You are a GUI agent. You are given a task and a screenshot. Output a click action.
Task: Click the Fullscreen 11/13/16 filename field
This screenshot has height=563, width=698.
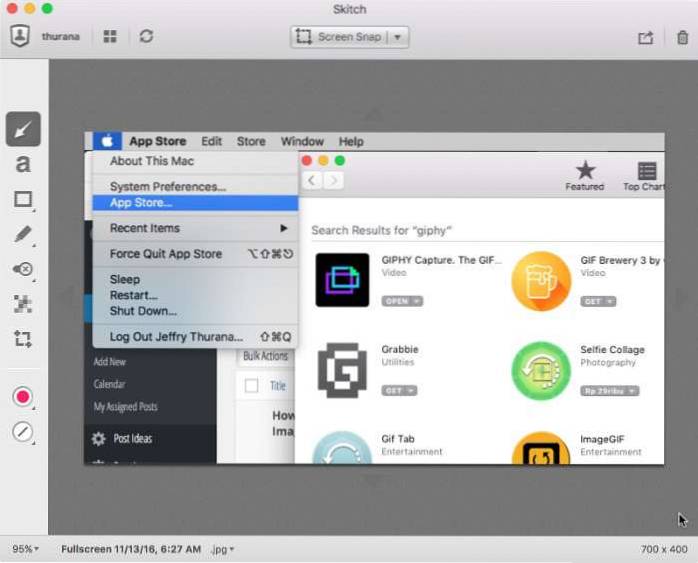coord(131,549)
